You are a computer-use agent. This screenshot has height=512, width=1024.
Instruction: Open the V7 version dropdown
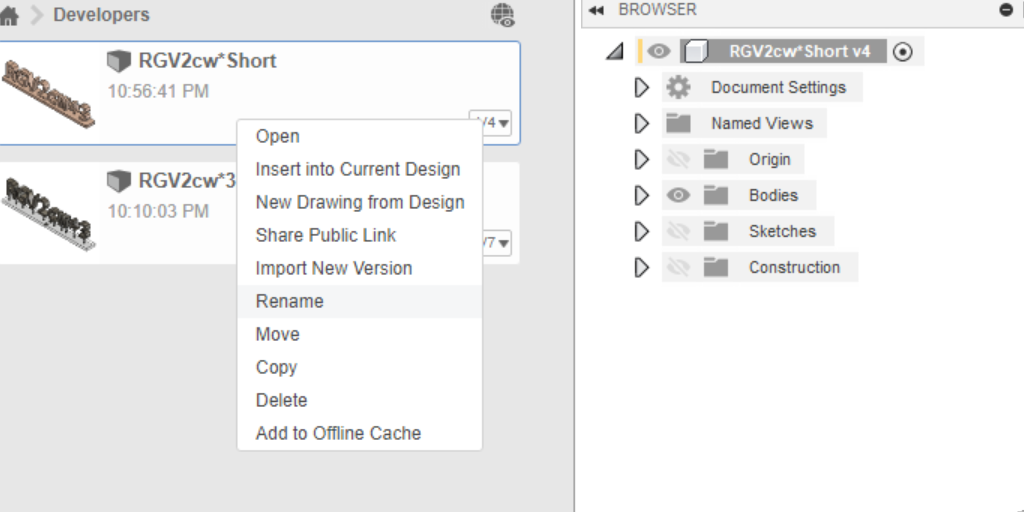click(497, 243)
